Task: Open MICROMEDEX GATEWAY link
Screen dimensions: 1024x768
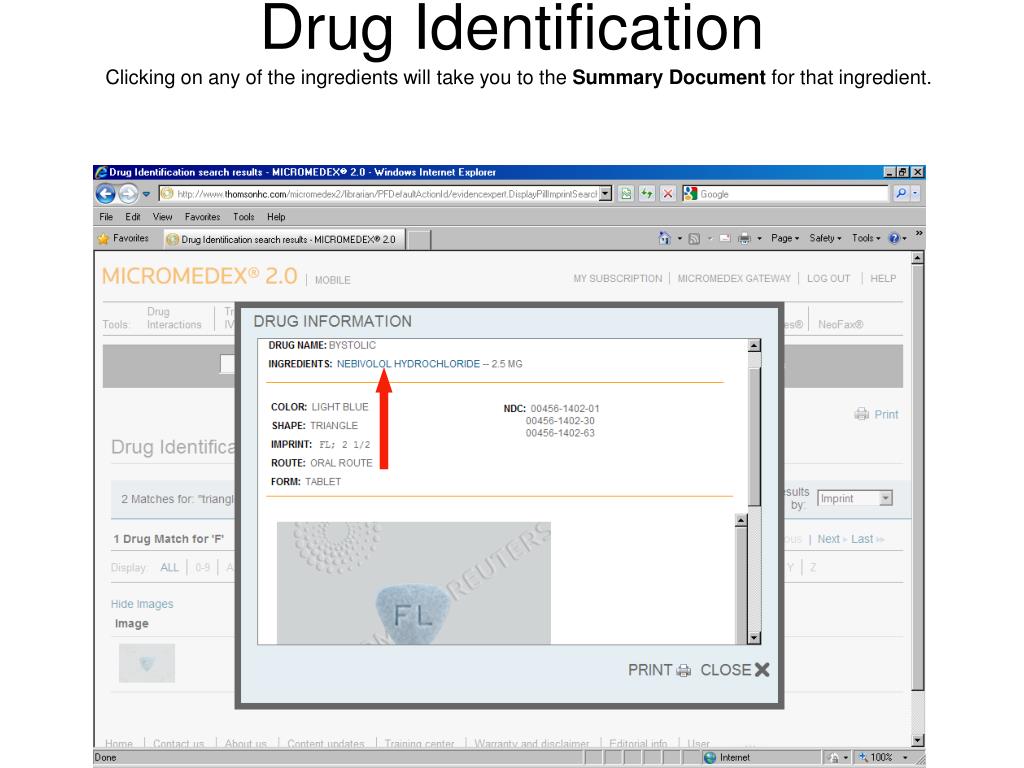Action: [734, 278]
